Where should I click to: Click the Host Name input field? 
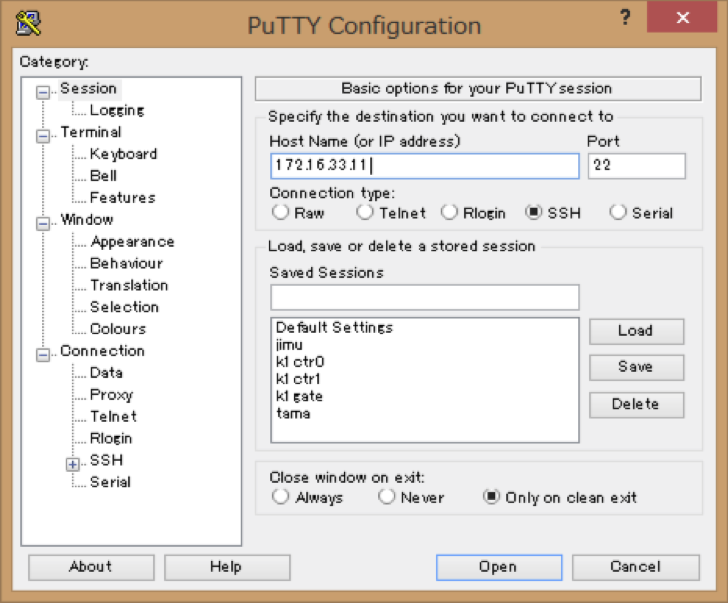click(424, 166)
